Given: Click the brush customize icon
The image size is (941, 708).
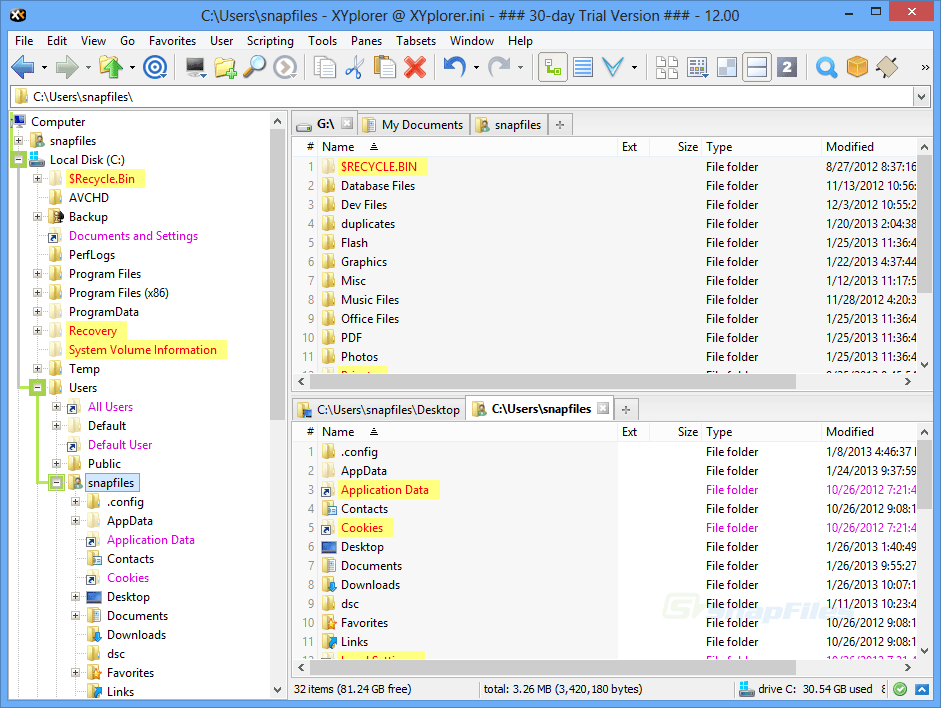Looking at the screenshot, I should pos(887,67).
